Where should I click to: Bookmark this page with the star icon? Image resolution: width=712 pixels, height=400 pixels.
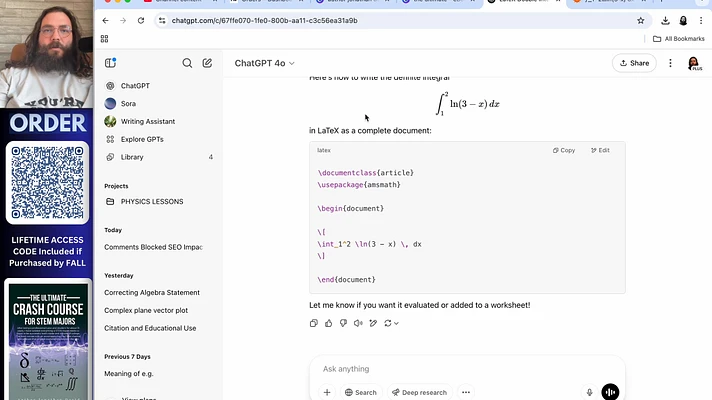640,20
